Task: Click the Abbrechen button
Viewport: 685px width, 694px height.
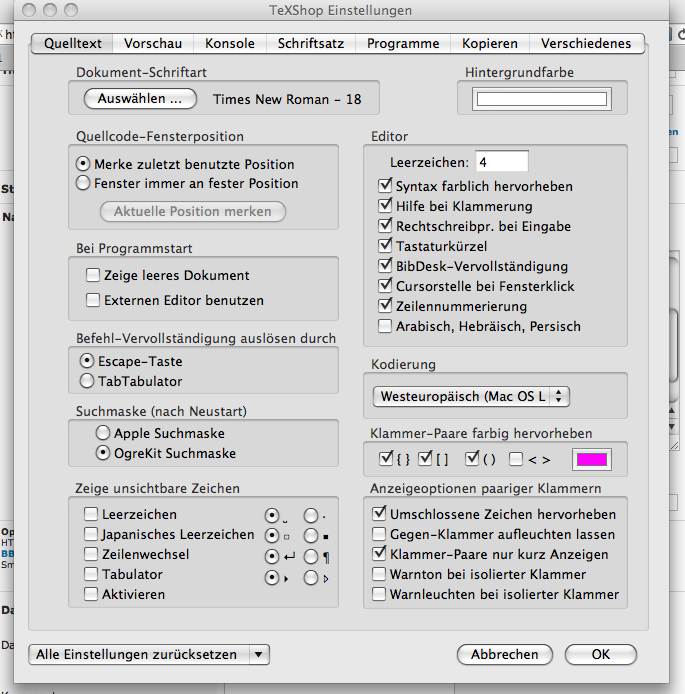Action: (504, 654)
